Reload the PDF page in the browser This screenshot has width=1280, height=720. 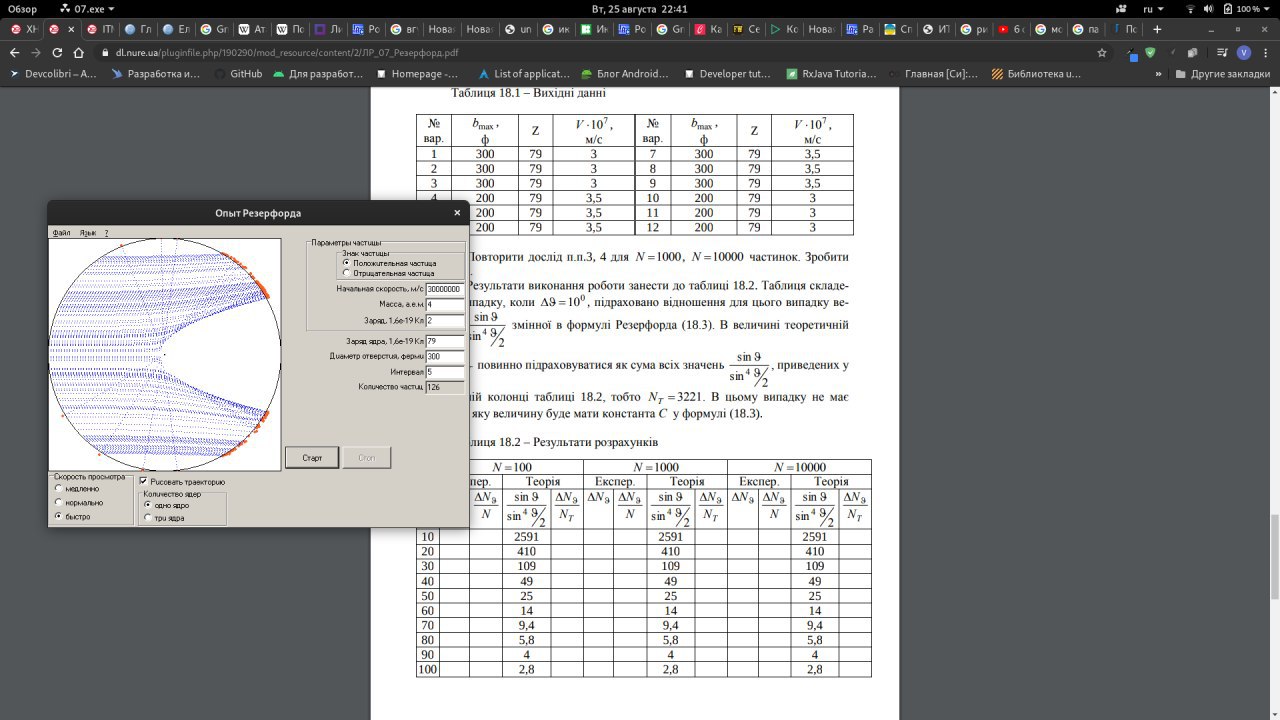tap(58, 52)
